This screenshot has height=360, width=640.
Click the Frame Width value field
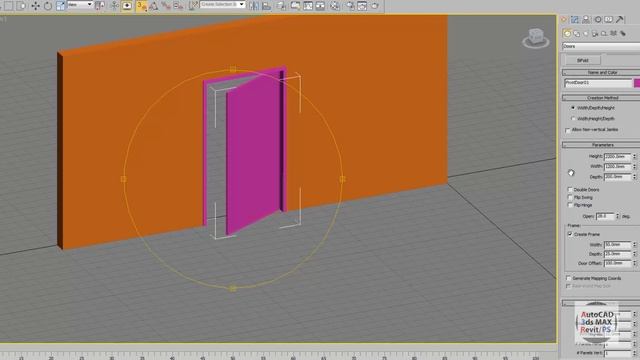(x=618, y=244)
